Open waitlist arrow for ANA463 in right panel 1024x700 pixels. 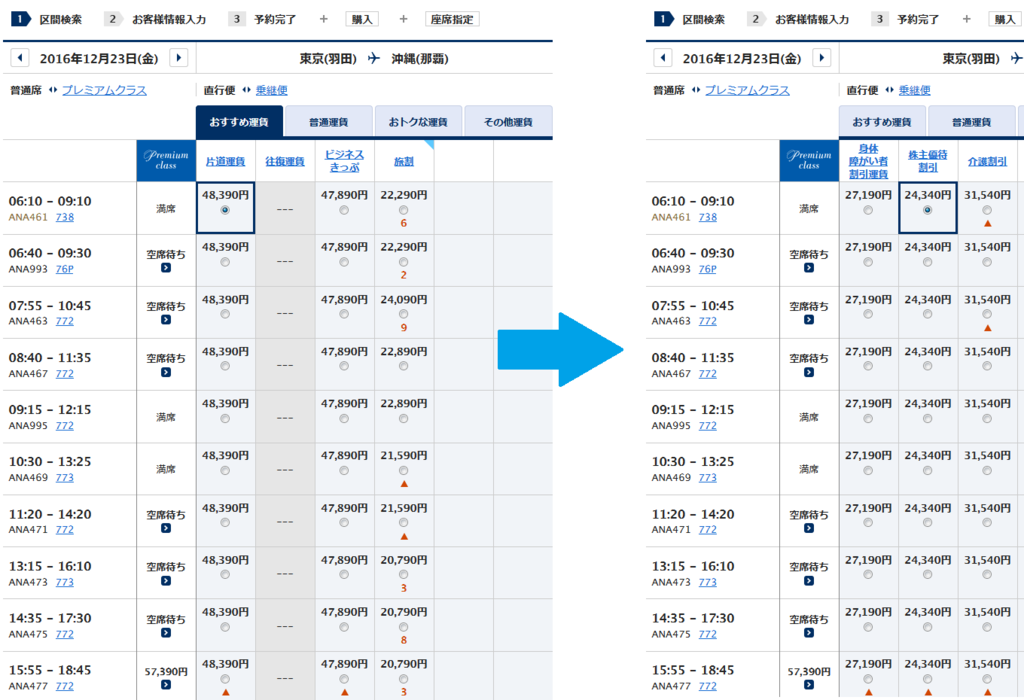[809, 320]
